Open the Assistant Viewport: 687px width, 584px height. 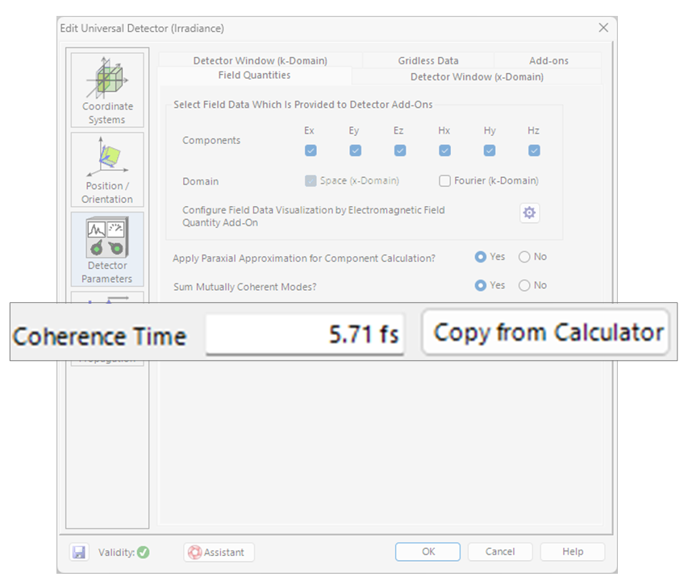click(x=219, y=552)
